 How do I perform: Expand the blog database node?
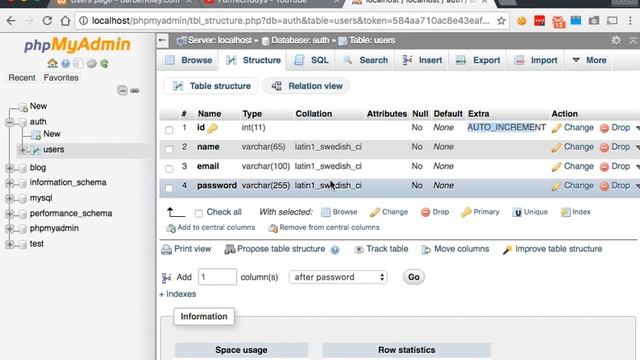(x=10, y=168)
